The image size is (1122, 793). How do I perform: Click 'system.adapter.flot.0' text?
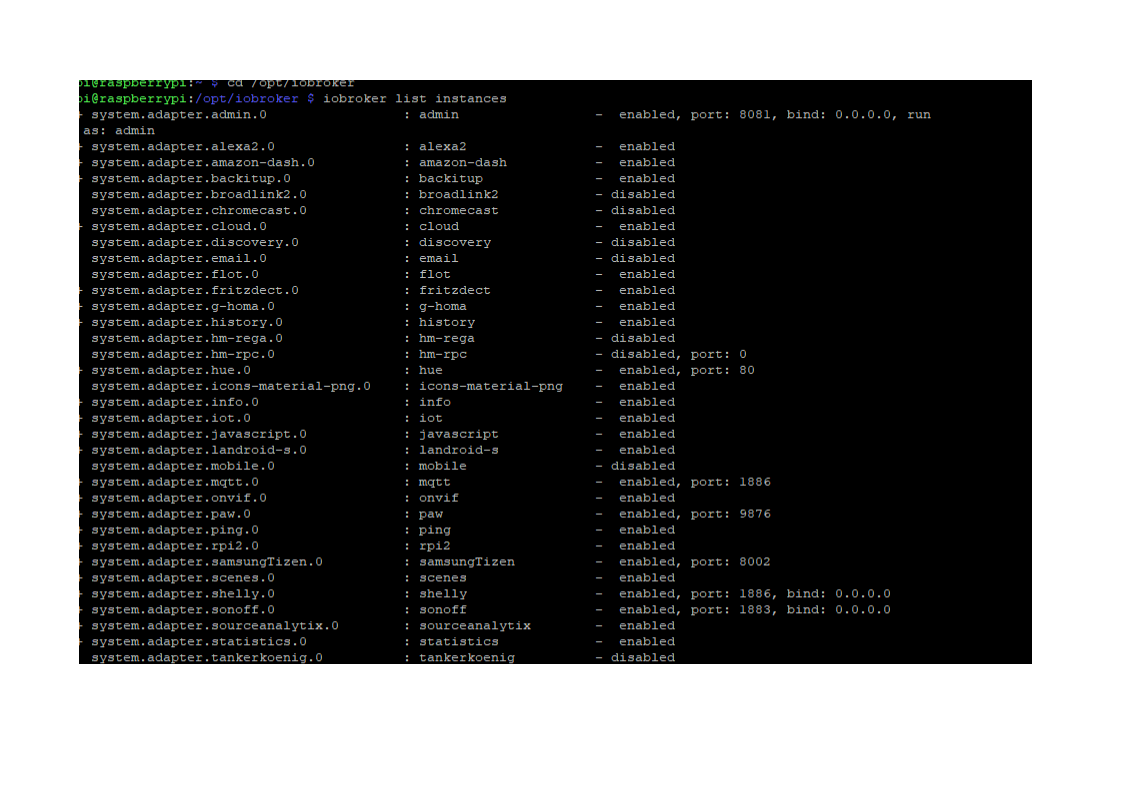click(175, 274)
